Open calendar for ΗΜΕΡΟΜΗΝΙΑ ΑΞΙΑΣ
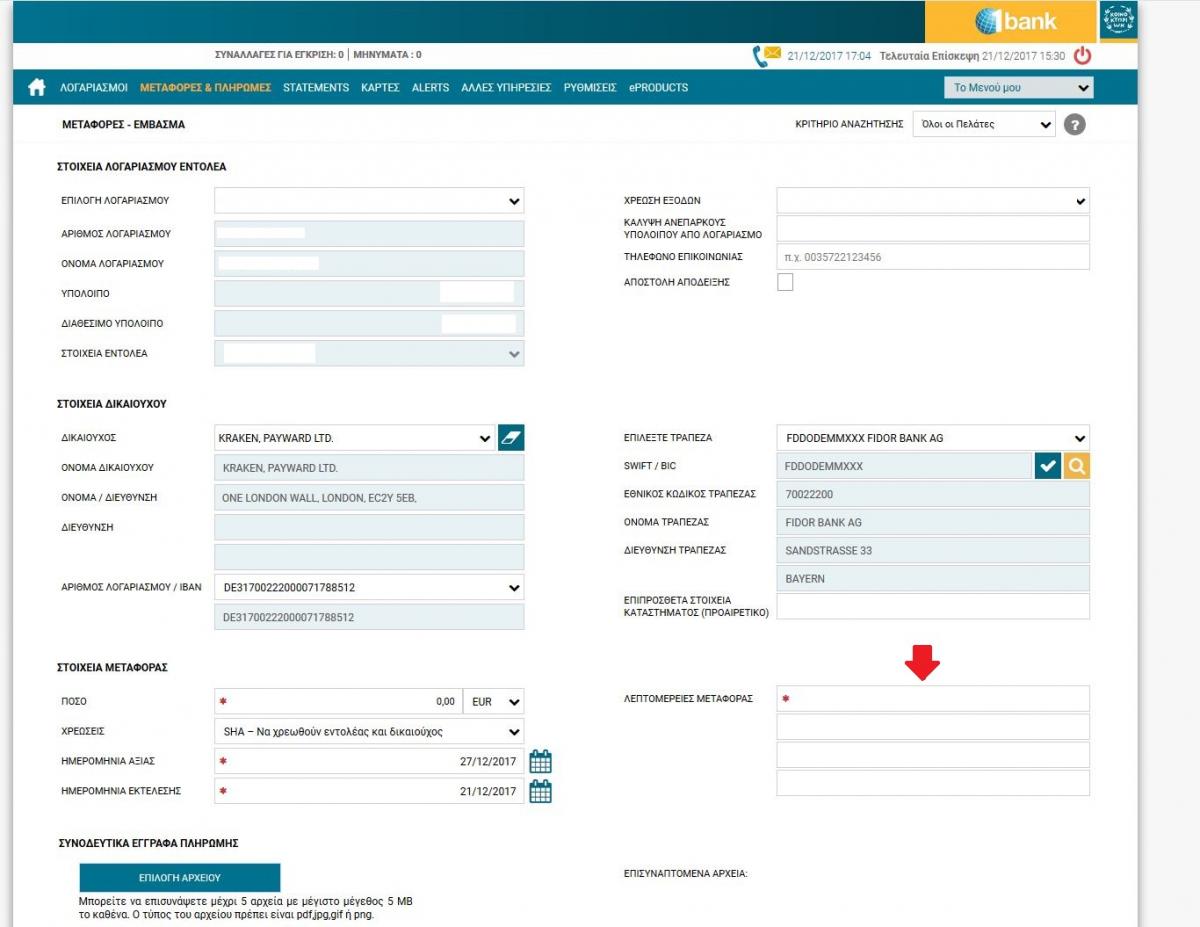Image resolution: width=1200 pixels, height=927 pixels. pos(540,761)
